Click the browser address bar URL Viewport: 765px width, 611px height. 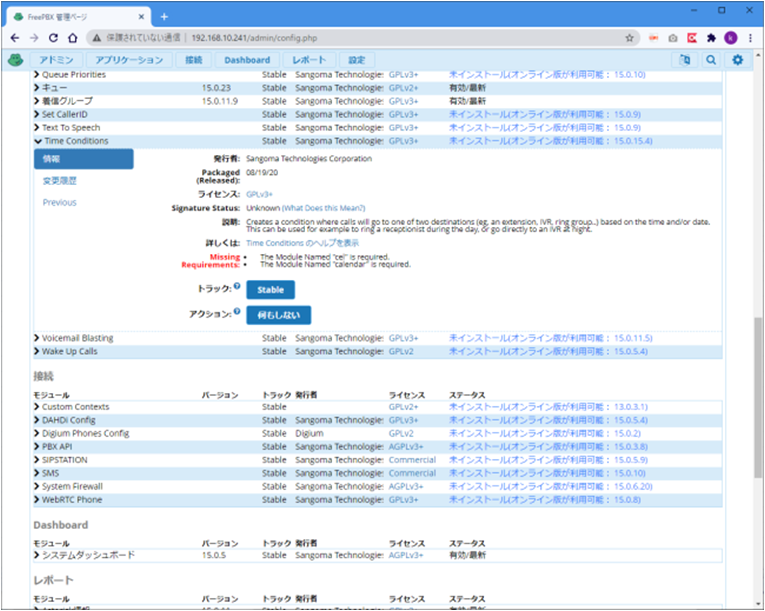tap(254, 38)
